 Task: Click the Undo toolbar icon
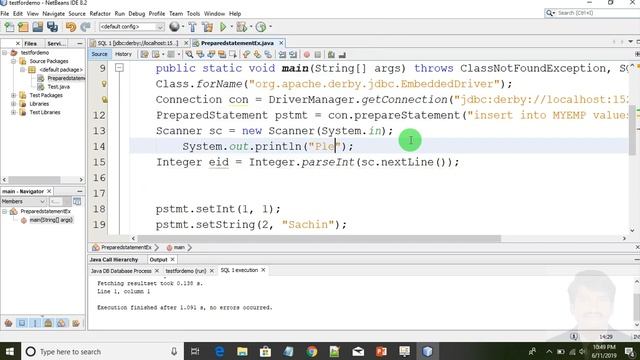tap(71, 27)
